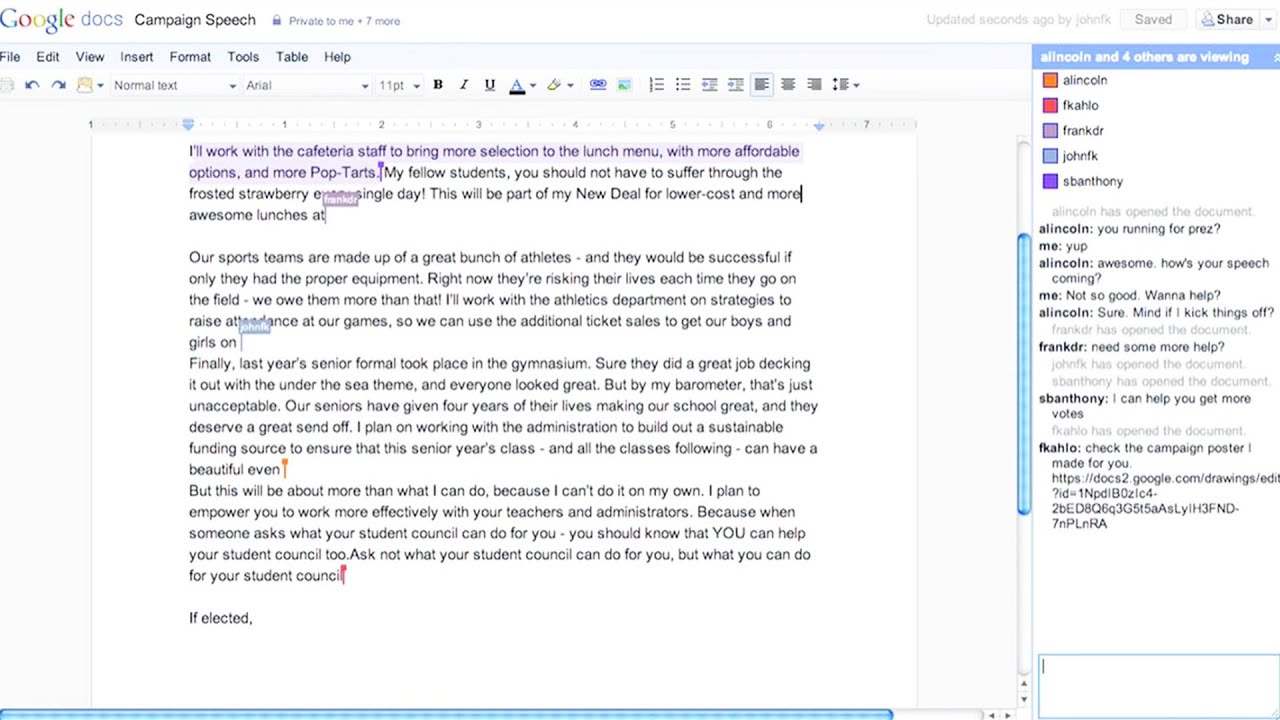Open the View menu
This screenshot has height=720, width=1280.
(x=90, y=57)
